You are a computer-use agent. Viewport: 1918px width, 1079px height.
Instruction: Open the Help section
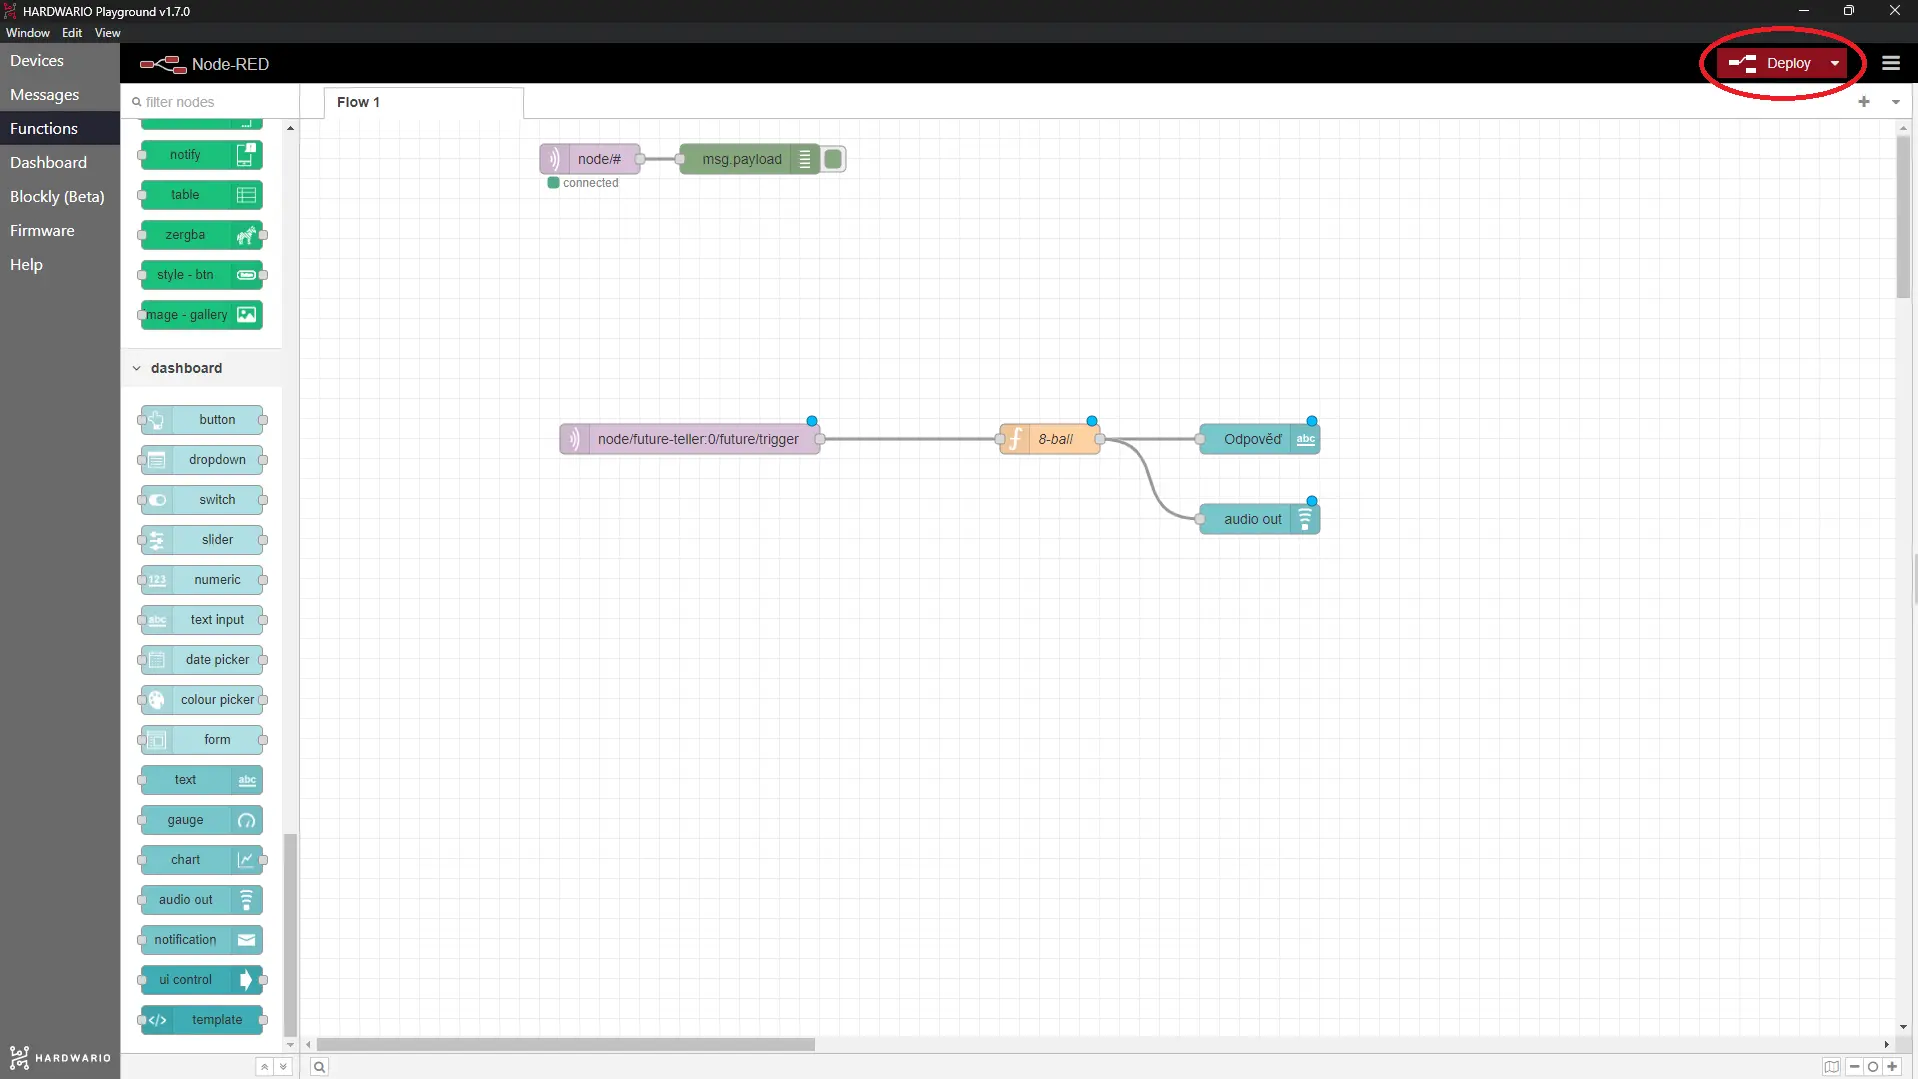click(x=60, y=265)
